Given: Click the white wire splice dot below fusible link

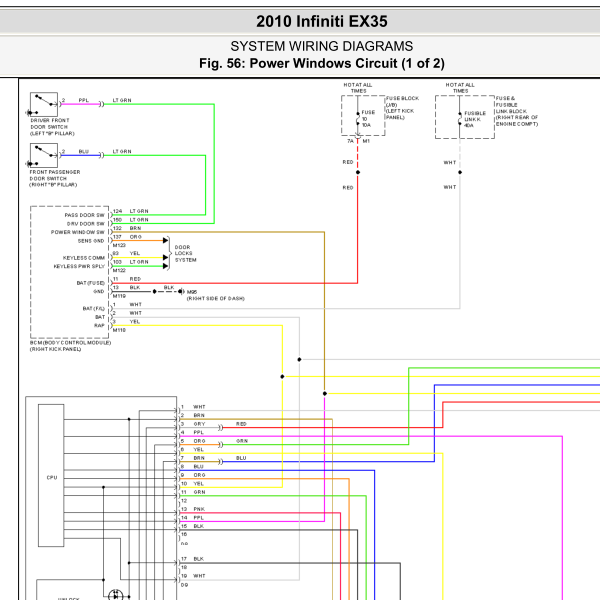Looking at the screenshot, I should point(460,172).
